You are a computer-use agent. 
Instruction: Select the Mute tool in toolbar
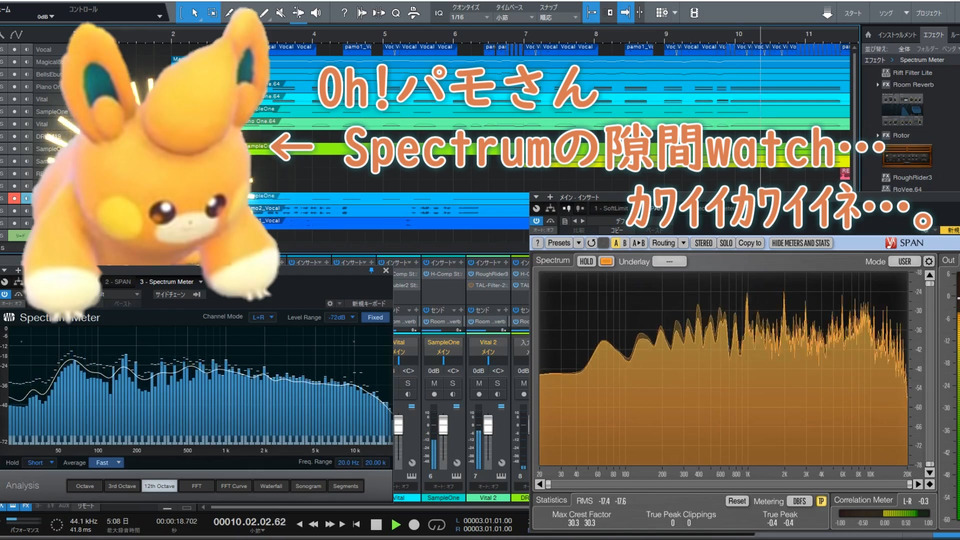point(281,13)
